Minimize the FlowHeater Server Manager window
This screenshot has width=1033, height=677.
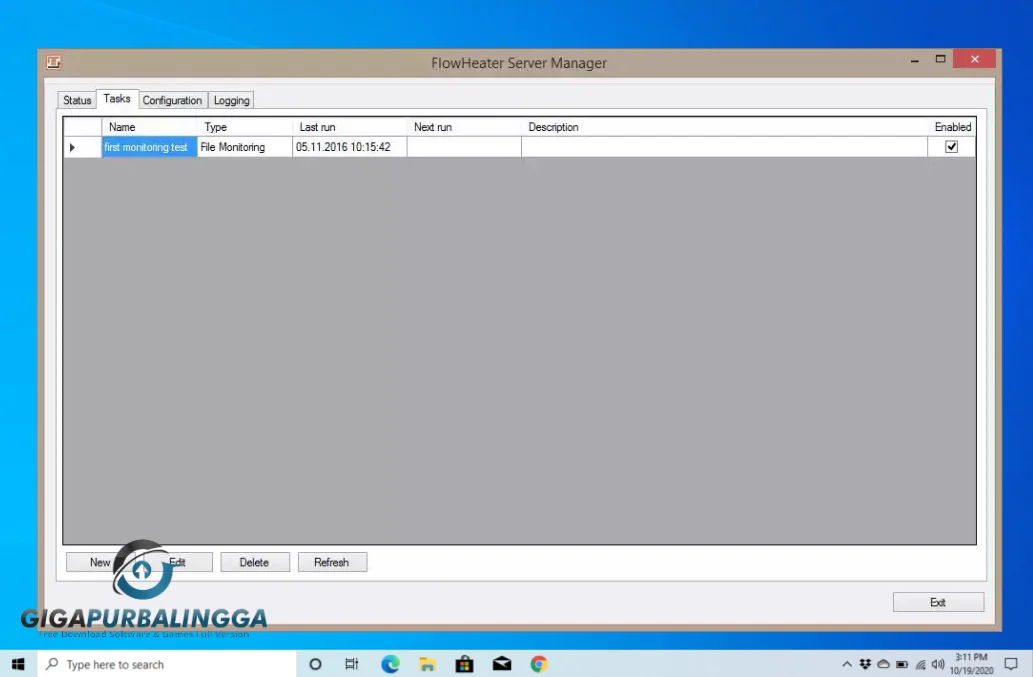[914, 60]
